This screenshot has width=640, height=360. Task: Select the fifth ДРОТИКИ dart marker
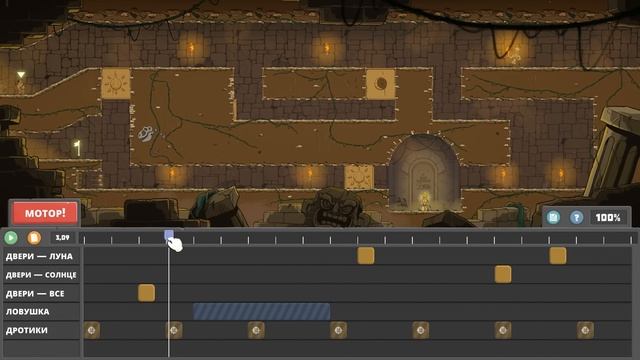pos(421,330)
